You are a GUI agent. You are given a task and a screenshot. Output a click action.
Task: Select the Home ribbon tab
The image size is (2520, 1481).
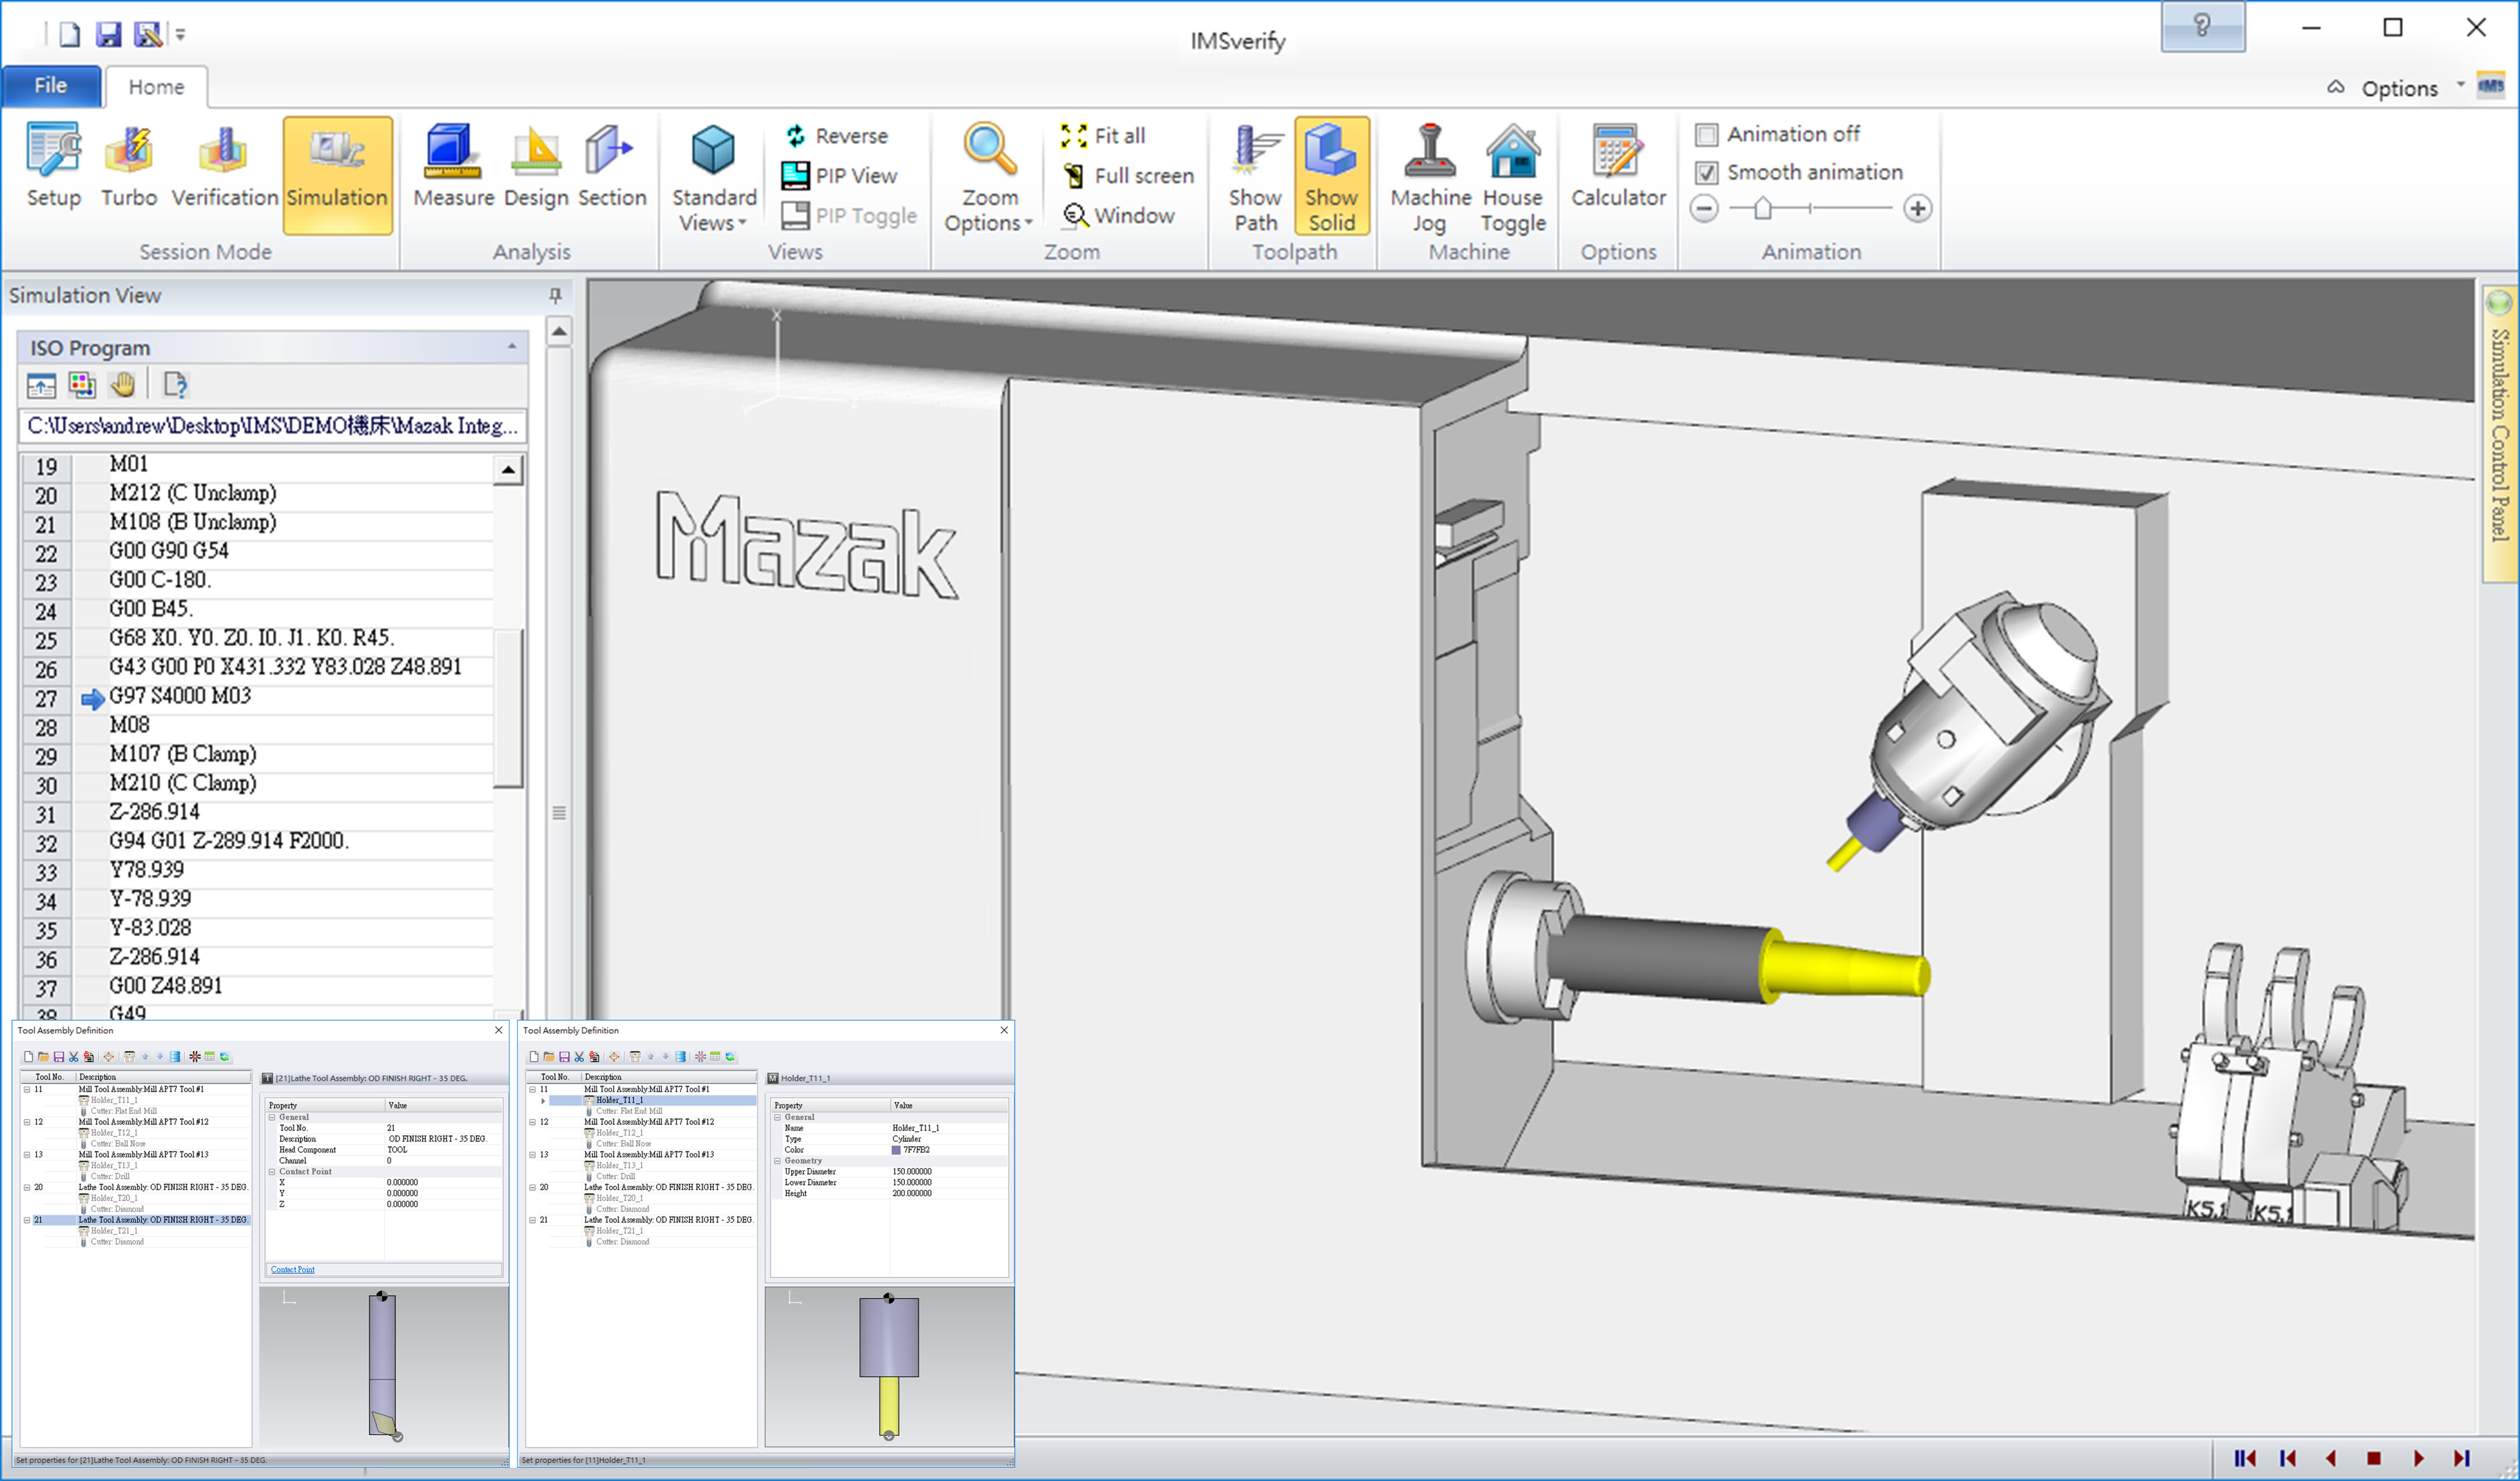click(x=156, y=87)
